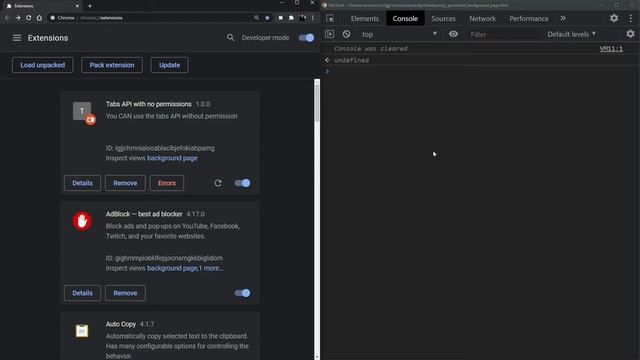Switch to the Sources tab
Image resolution: width=640 pixels, height=360 pixels.
(x=443, y=19)
